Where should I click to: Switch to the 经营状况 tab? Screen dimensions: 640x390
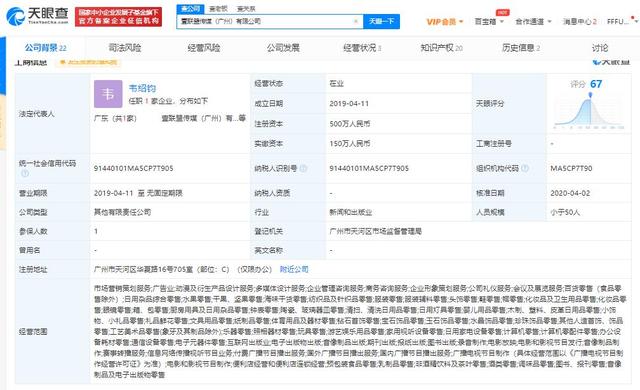(362, 48)
